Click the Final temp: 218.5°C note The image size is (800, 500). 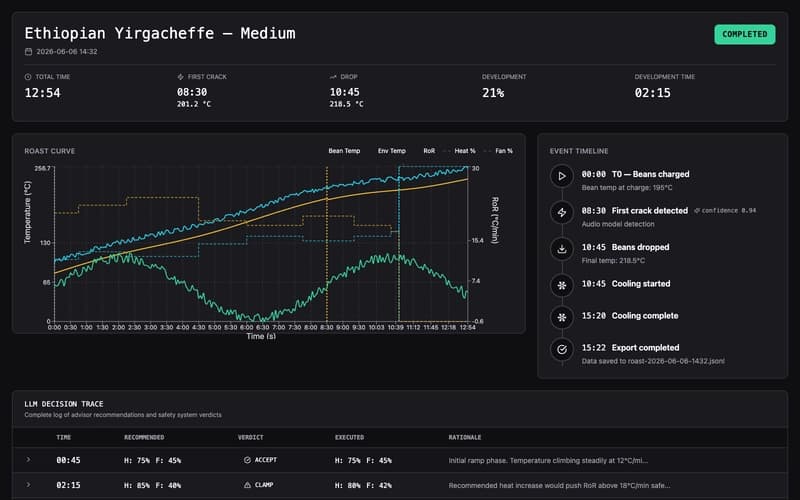(613, 261)
